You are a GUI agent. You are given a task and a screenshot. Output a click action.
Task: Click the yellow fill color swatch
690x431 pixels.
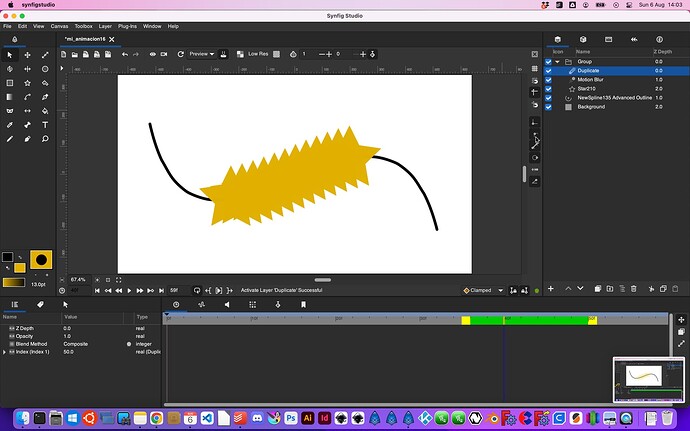click(20, 268)
